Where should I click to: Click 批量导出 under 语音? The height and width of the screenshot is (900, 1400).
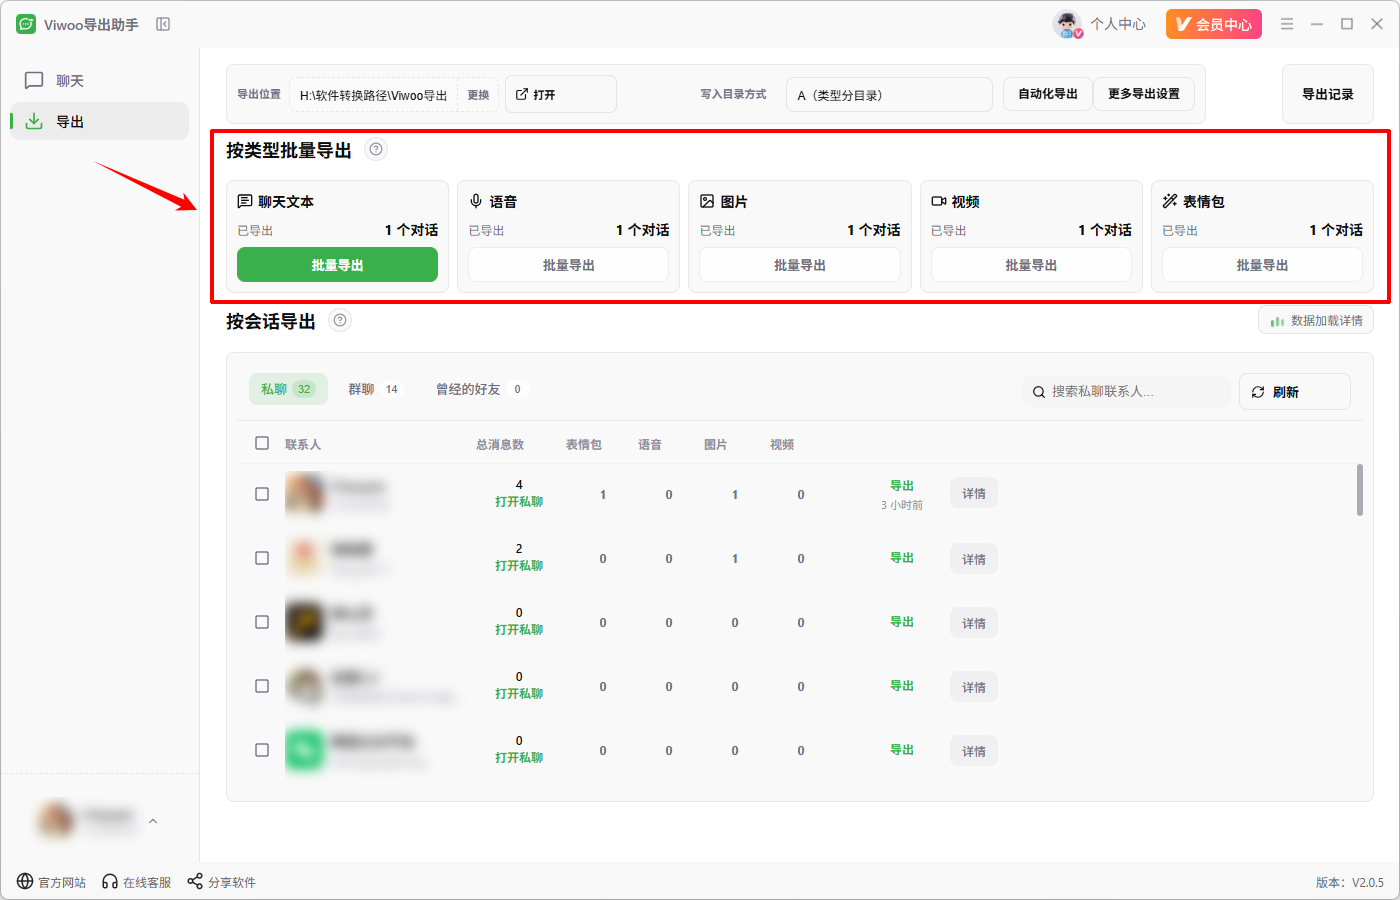568,265
